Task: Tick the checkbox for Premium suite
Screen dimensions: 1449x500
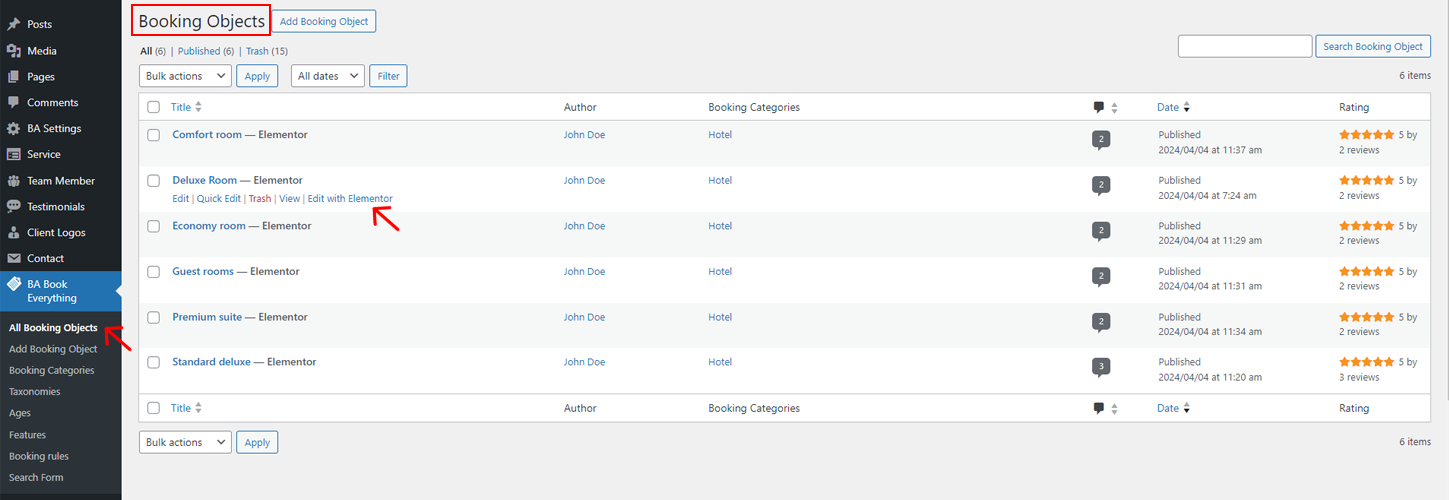Action: [154, 317]
